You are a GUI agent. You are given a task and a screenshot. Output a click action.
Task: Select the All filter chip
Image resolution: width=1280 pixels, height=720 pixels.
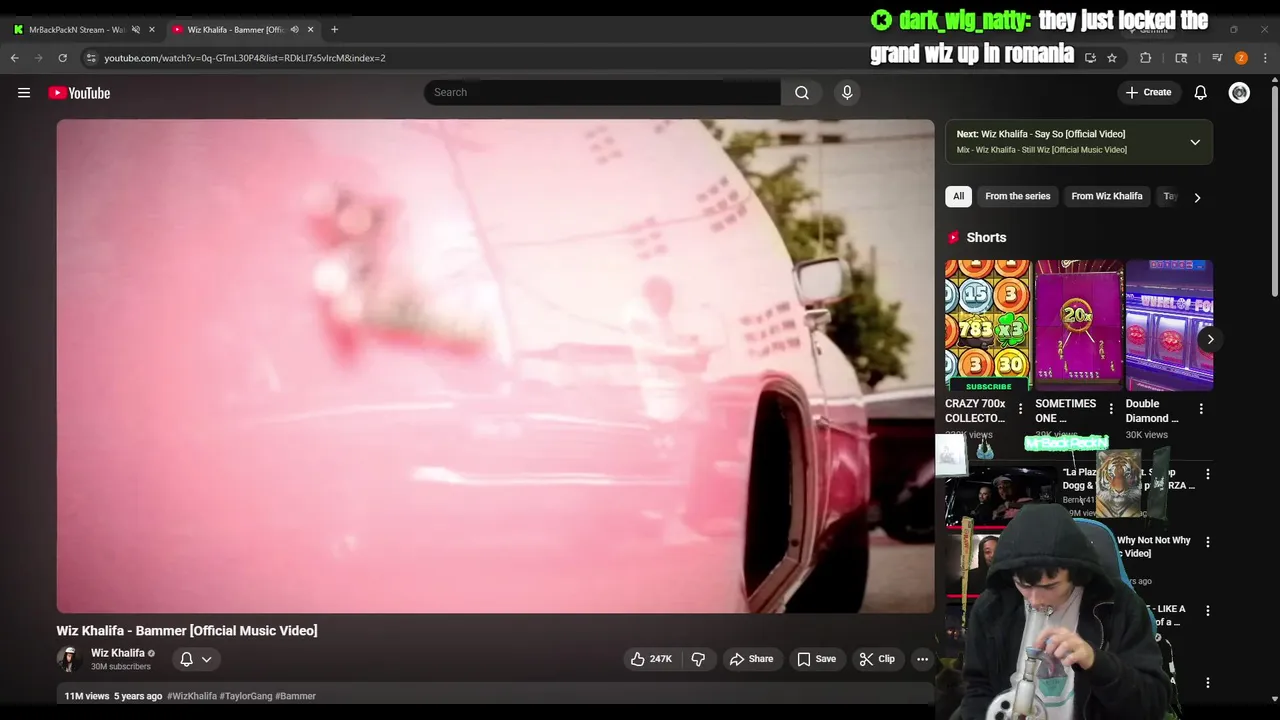coord(958,196)
